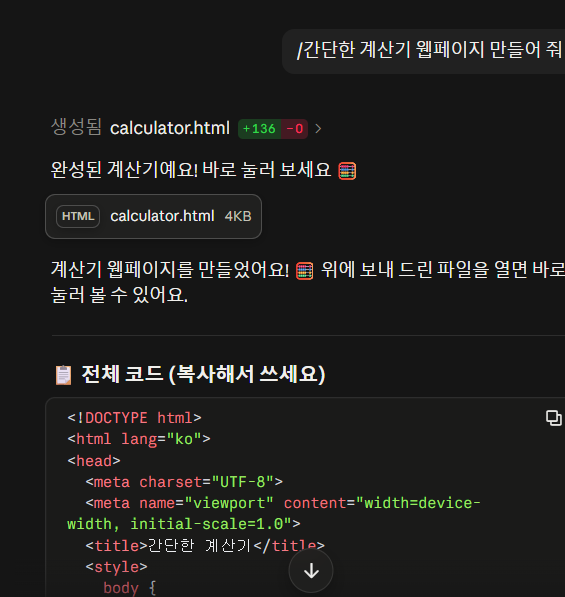Click the HTML badge on the file card
The image size is (565, 597).
click(78, 216)
